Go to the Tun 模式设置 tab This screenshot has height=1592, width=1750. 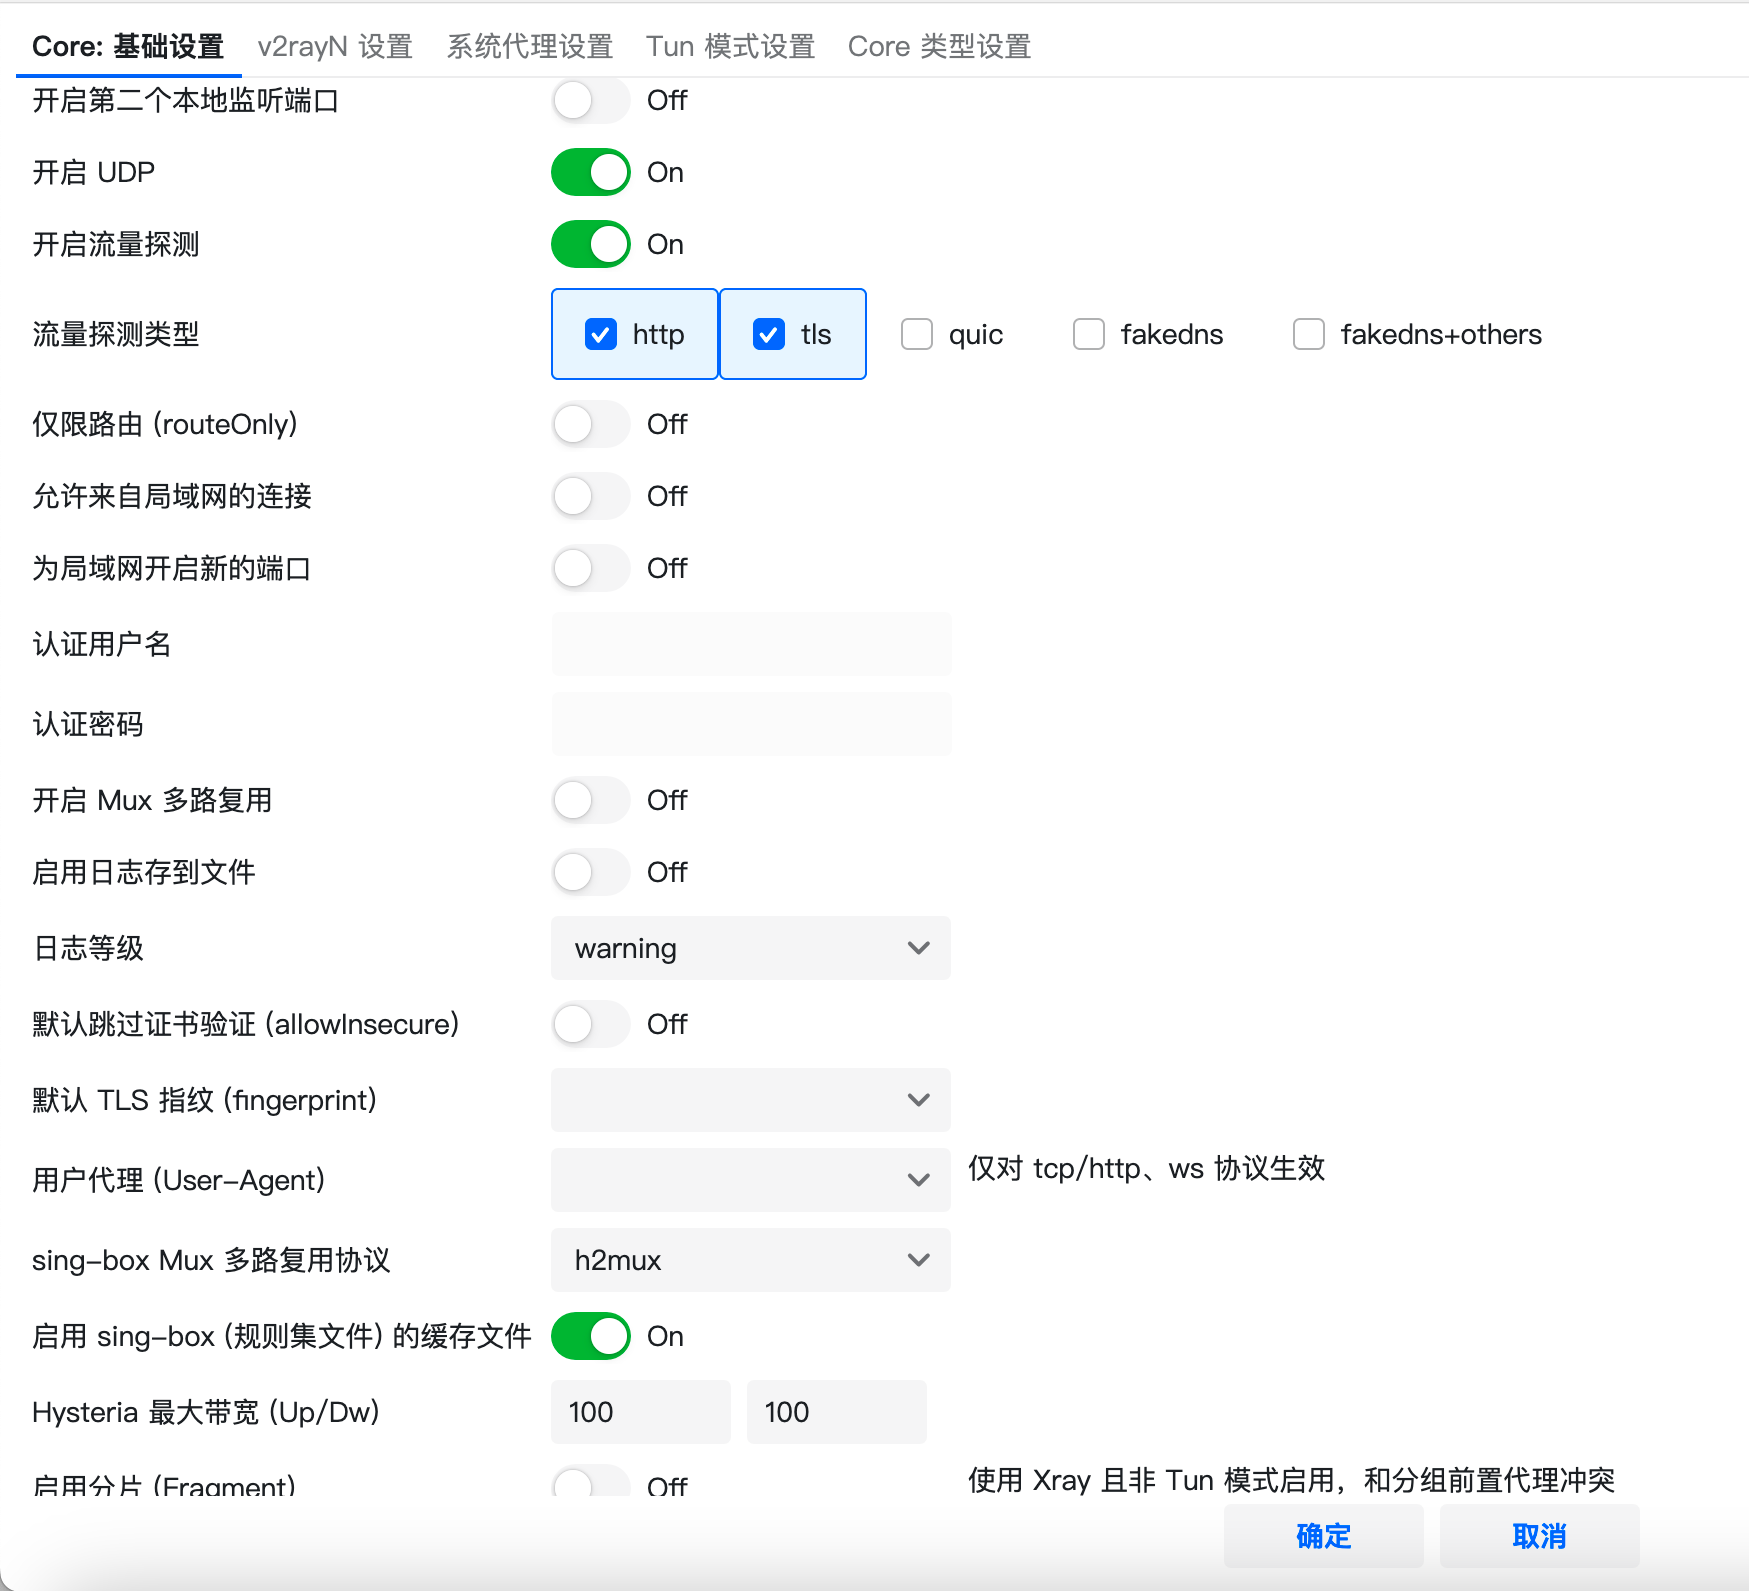coord(730,47)
